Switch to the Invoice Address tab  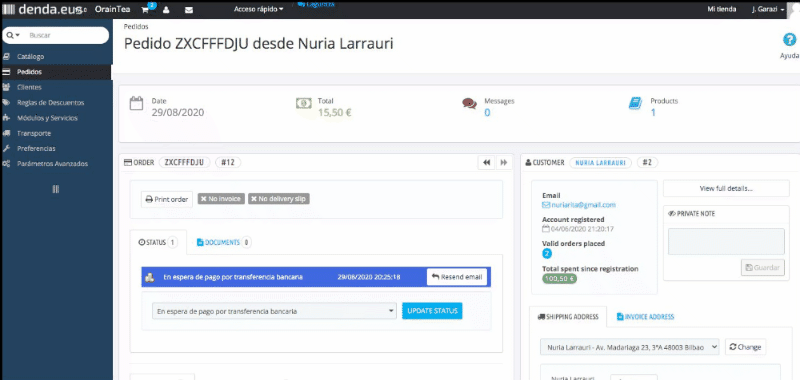645,317
